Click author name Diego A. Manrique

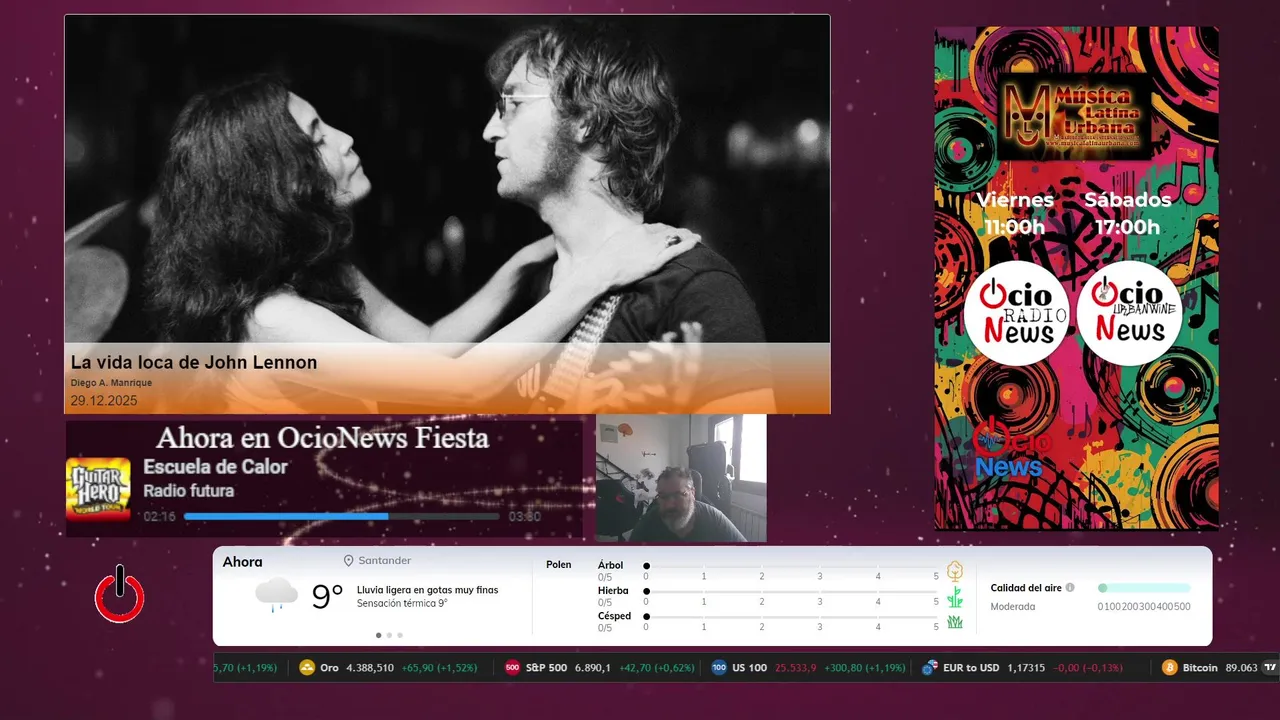[x=111, y=383]
